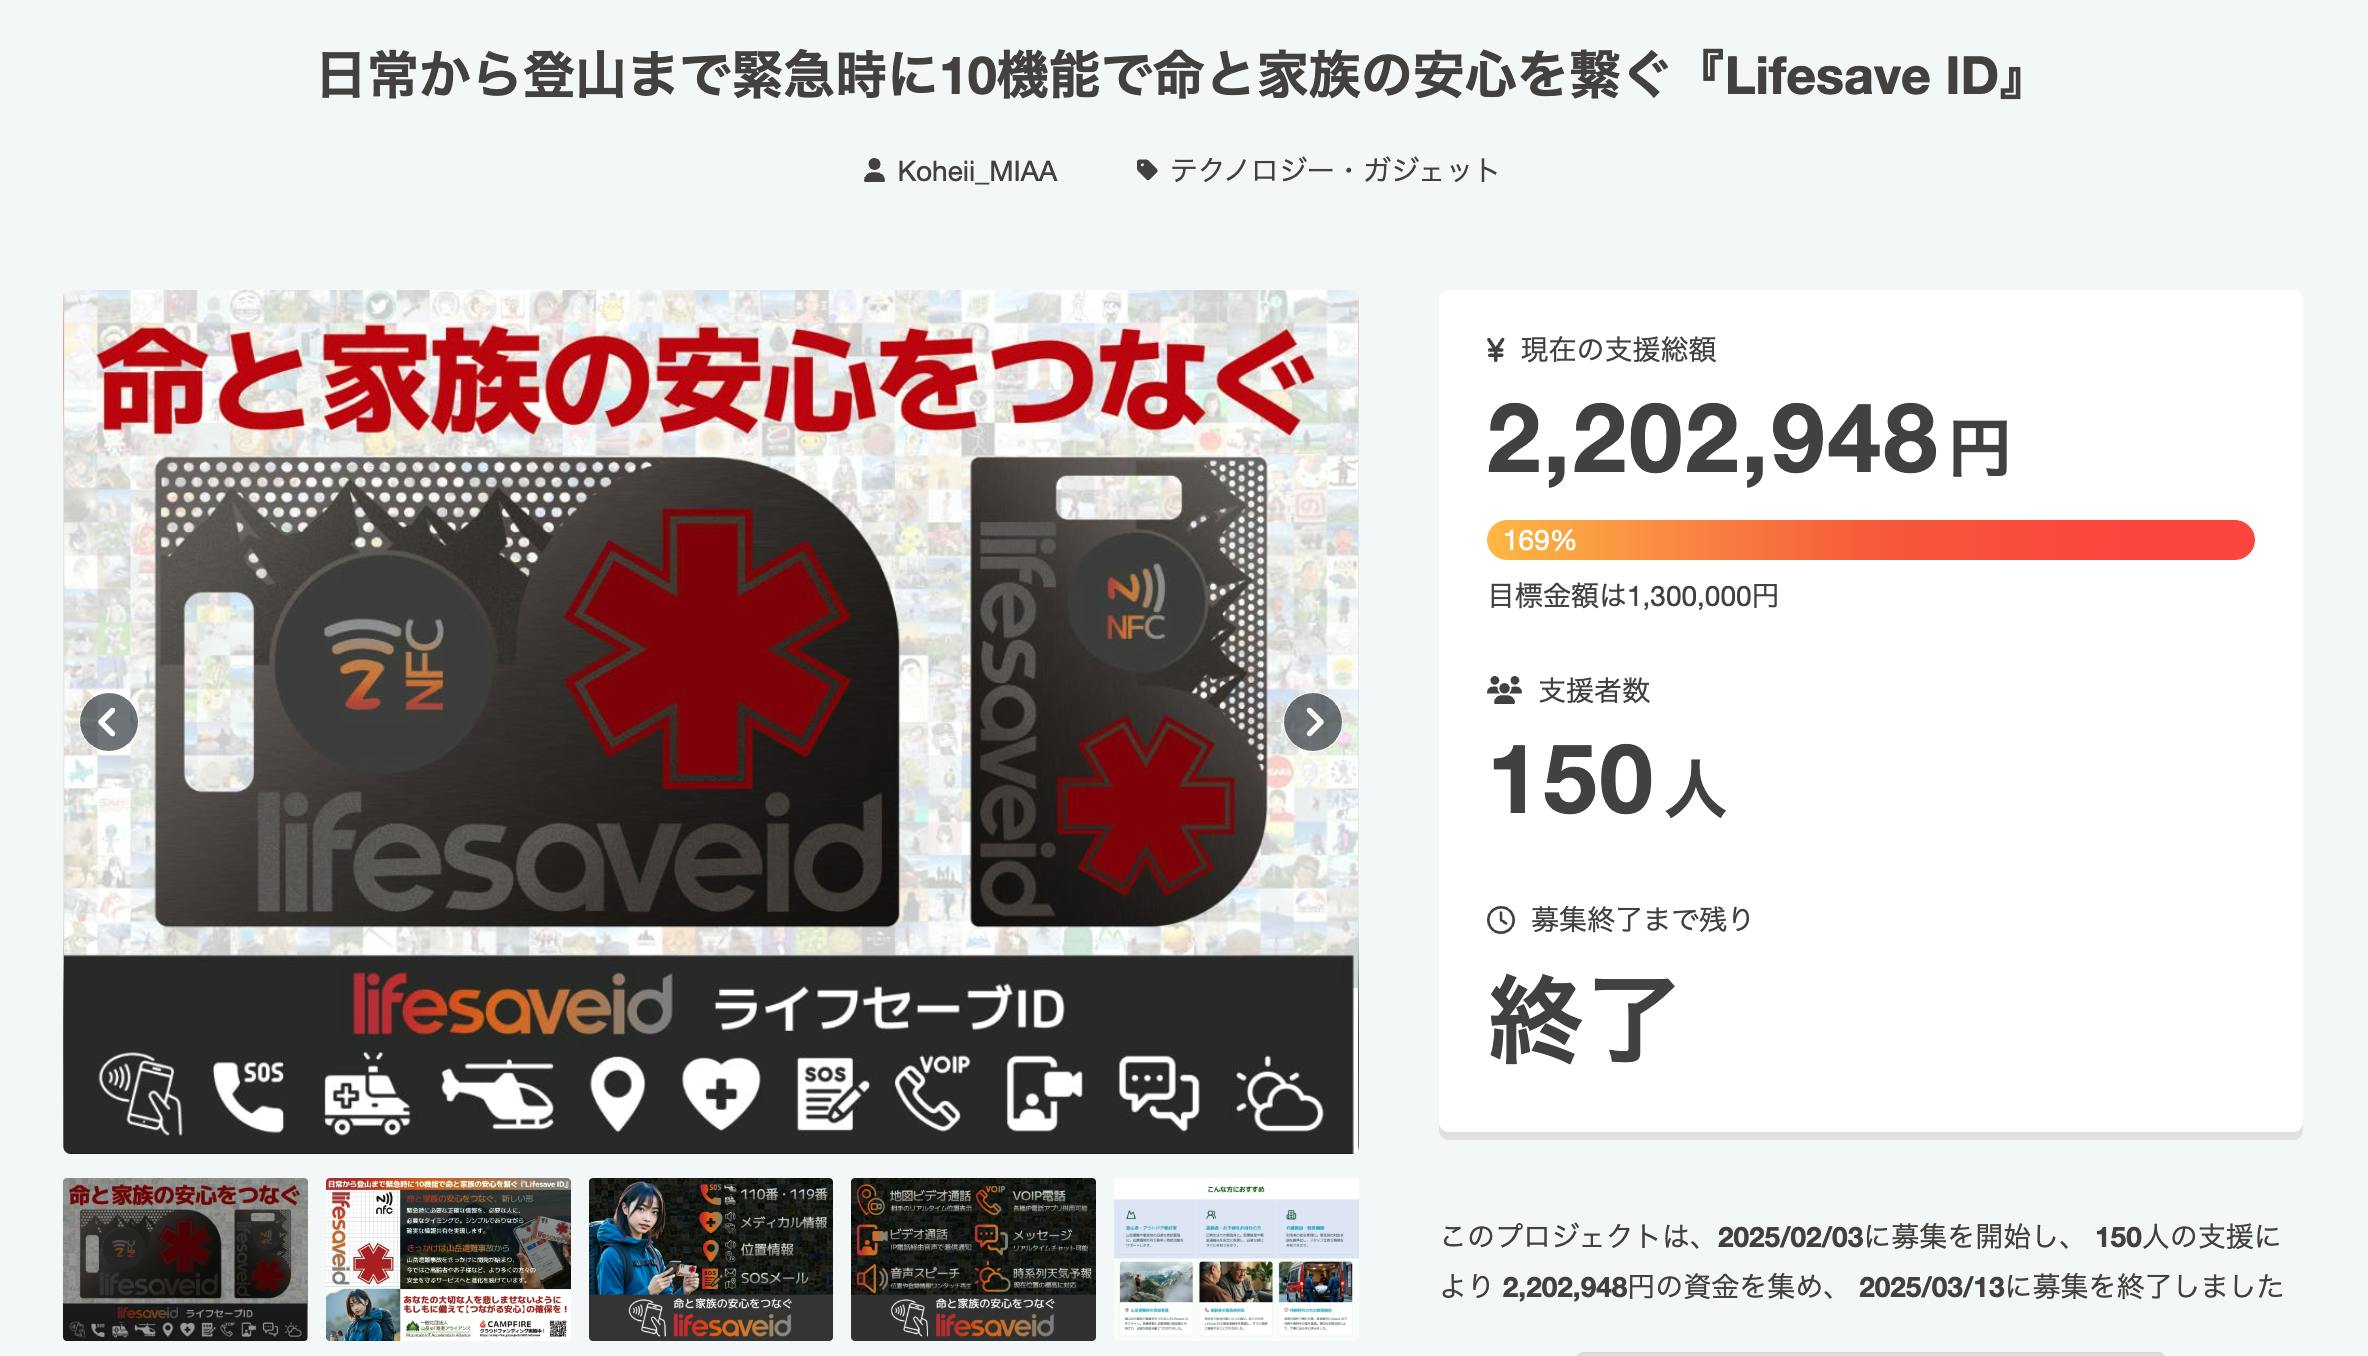The width and height of the screenshot is (2368, 1356).
Task: Click the yen icon beside 現在の支援総額
Action: pyautogui.click(x=1496, y=350)
